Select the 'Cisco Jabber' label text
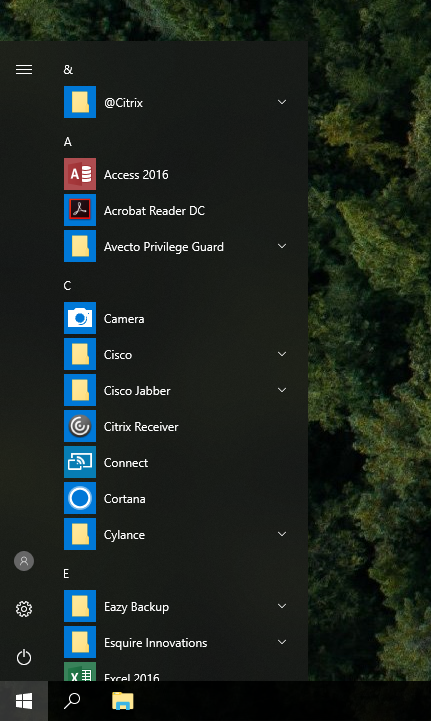This screenshot has height=721, width=431. 137,391
